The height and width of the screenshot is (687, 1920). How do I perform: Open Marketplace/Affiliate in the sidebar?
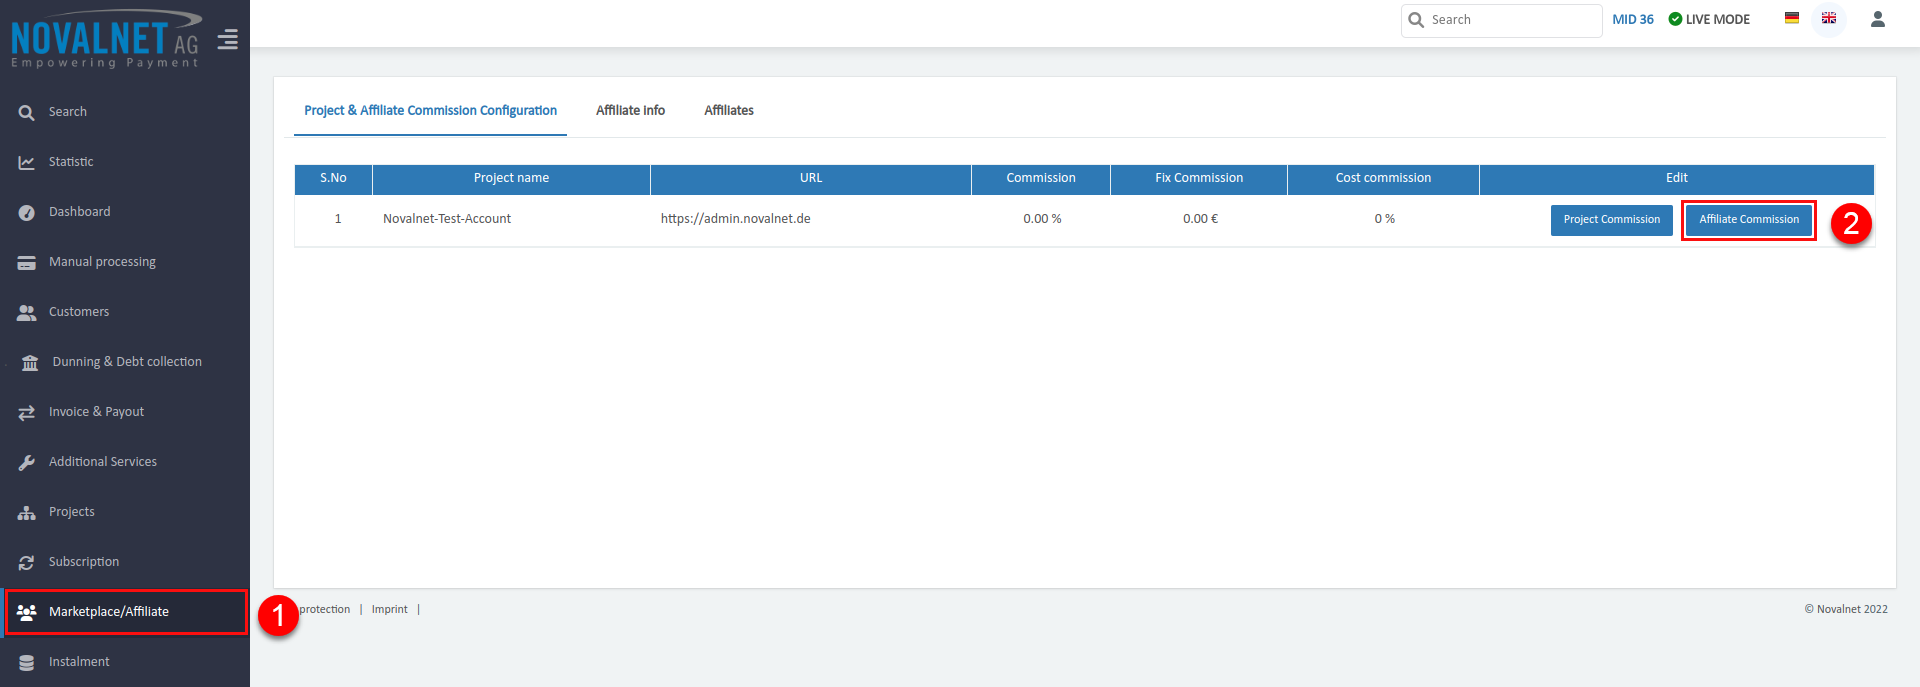pyautogui.click(x=108, y=612)
